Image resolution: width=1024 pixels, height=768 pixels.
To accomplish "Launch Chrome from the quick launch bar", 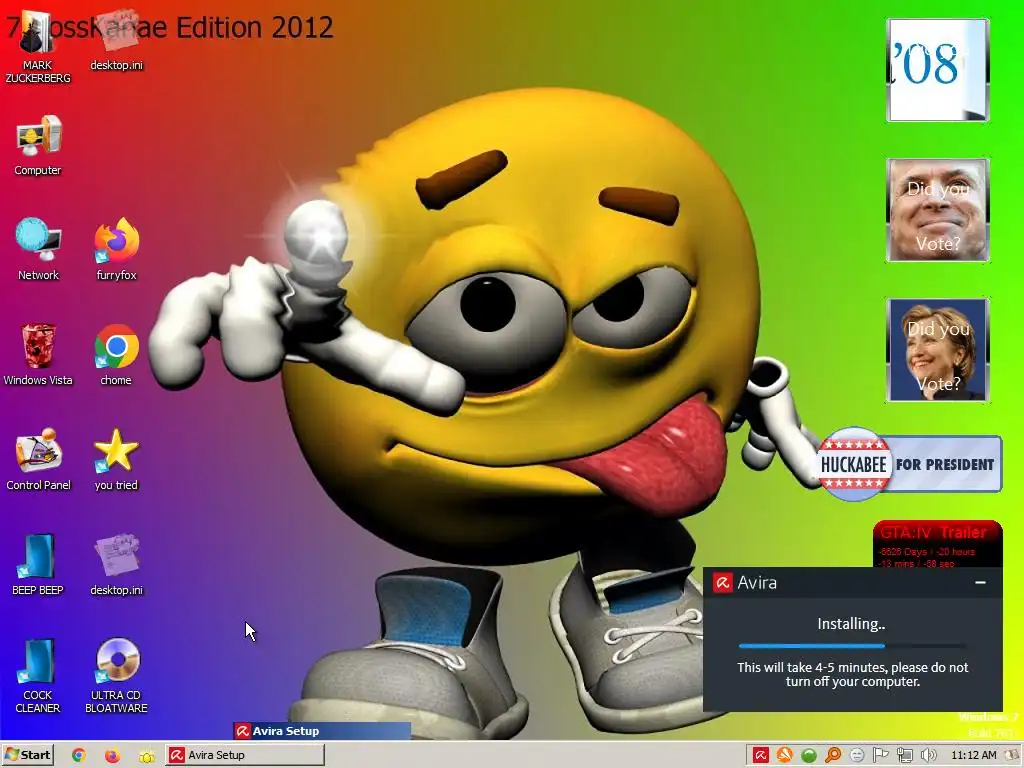I will click(x=78, y=755).
